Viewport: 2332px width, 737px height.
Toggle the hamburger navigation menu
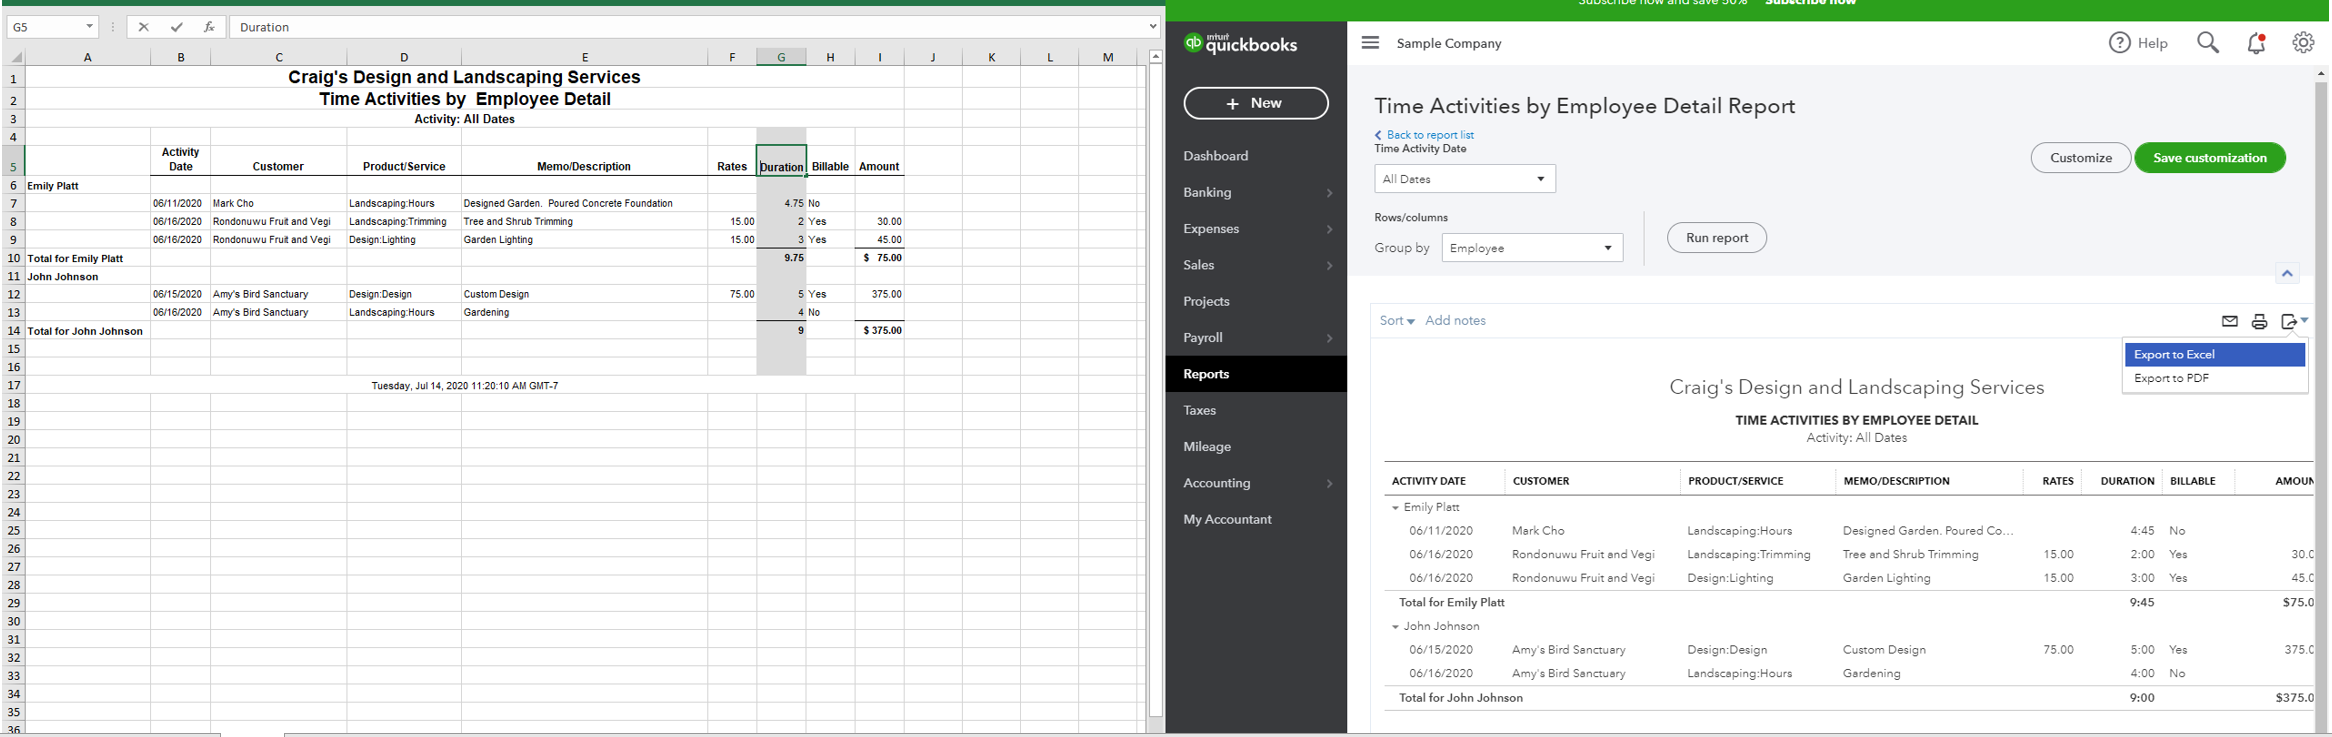[1370, 42]
